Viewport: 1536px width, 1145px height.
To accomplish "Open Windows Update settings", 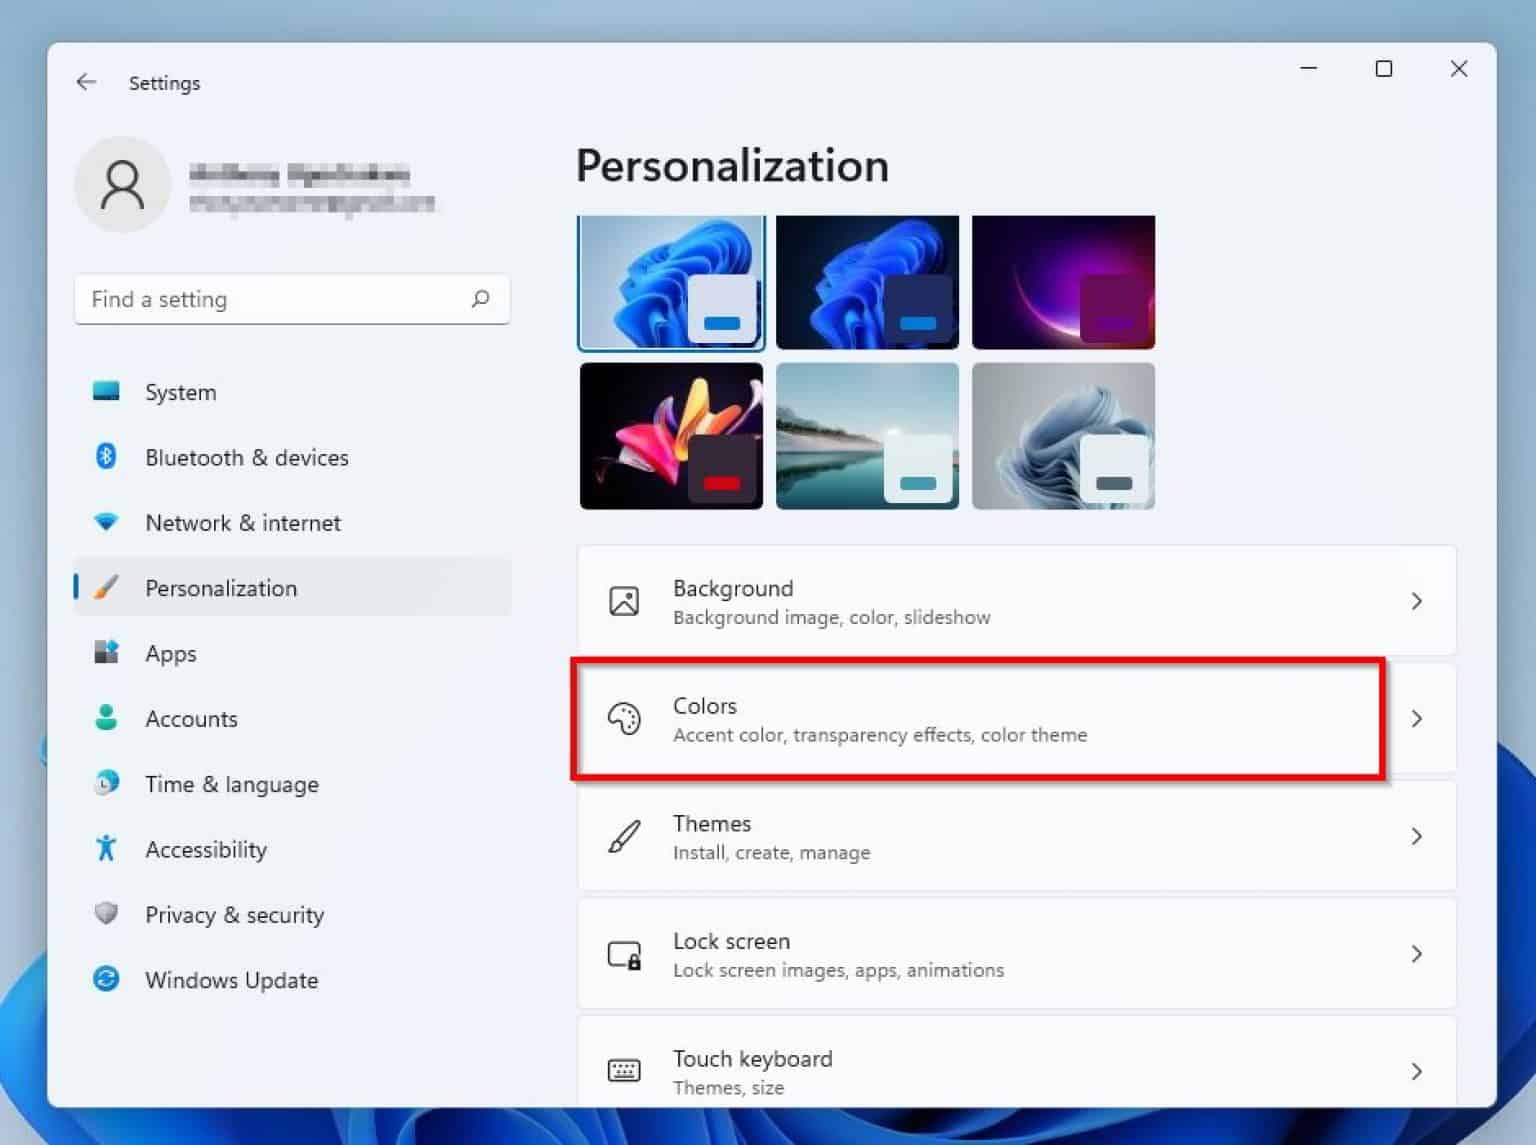I will tap(292, 980).
